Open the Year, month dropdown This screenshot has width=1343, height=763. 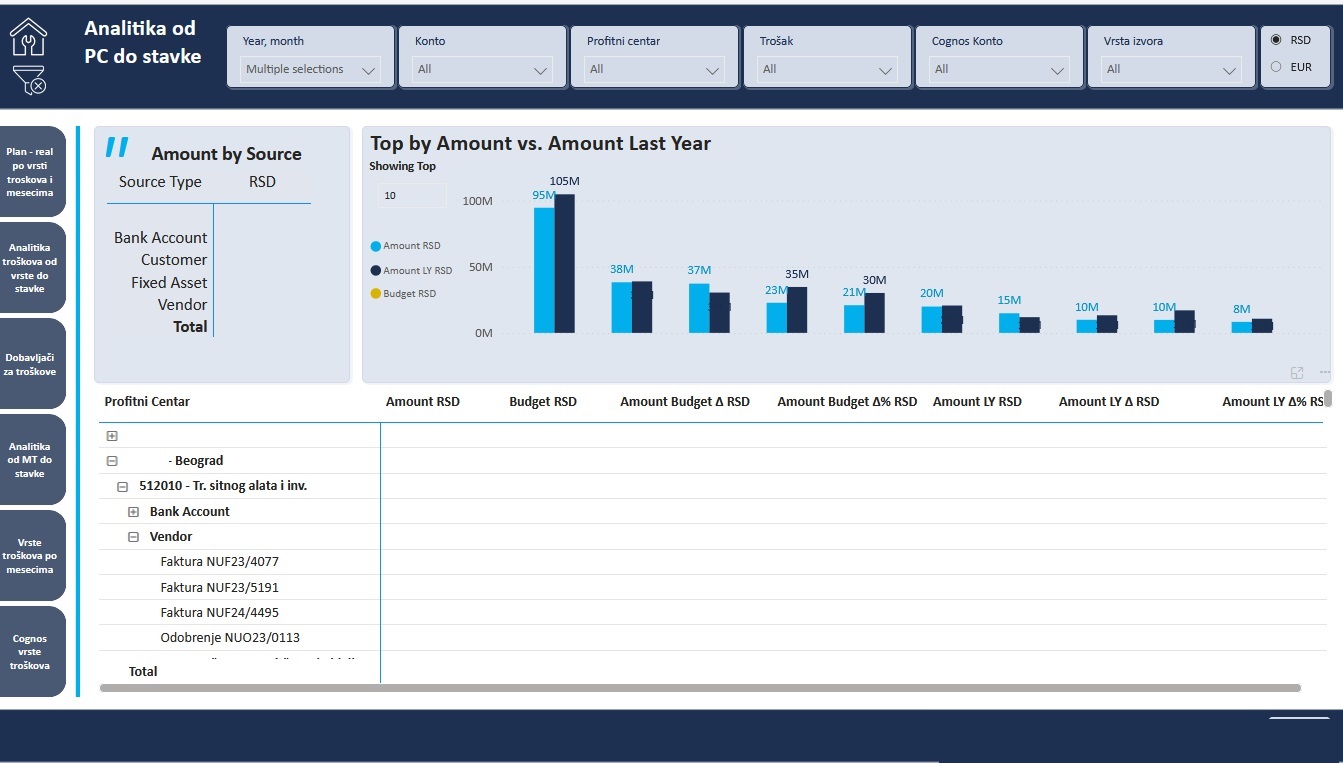tap(311, 69)
